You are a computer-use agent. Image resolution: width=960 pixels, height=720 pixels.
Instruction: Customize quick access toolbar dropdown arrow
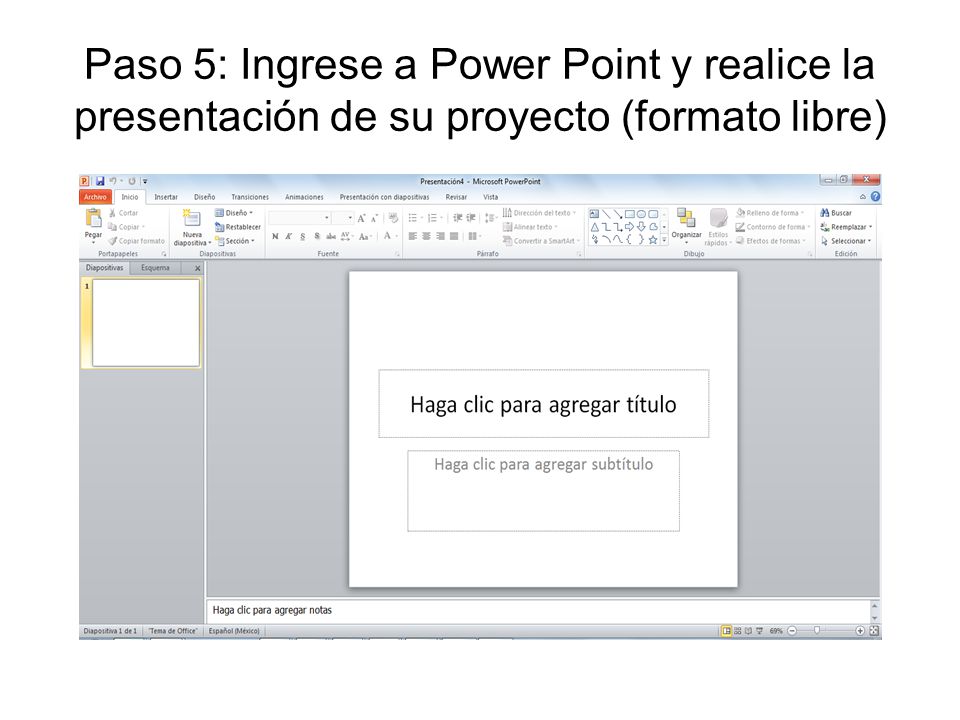point(145,181)
